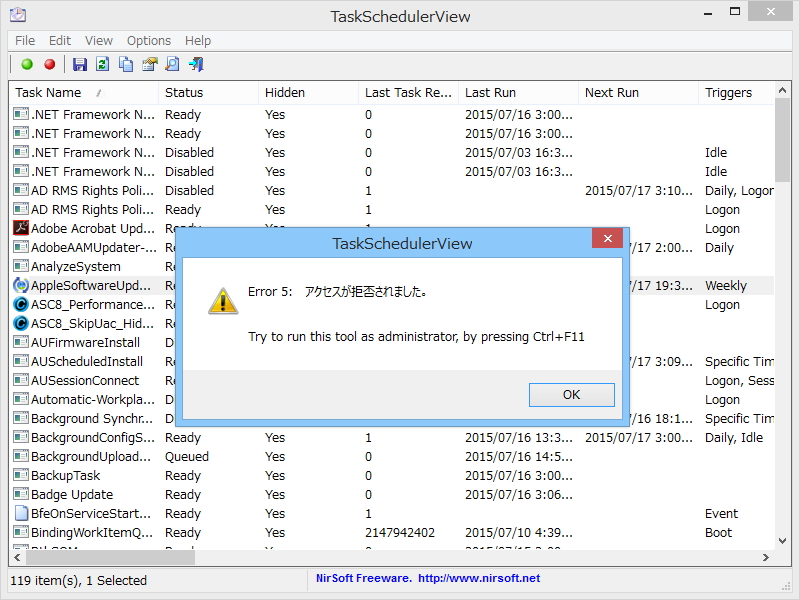Click the 2147942402 result value
The height and width of the screenshot is (600, 800).
pos(399,532)
